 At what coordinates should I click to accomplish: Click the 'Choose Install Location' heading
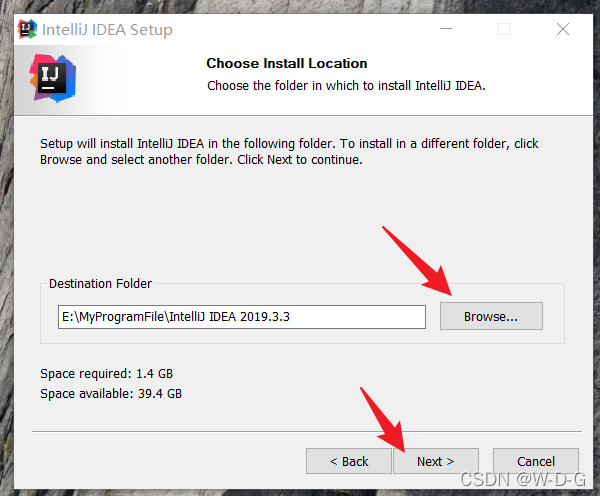[x=287, y=63]
